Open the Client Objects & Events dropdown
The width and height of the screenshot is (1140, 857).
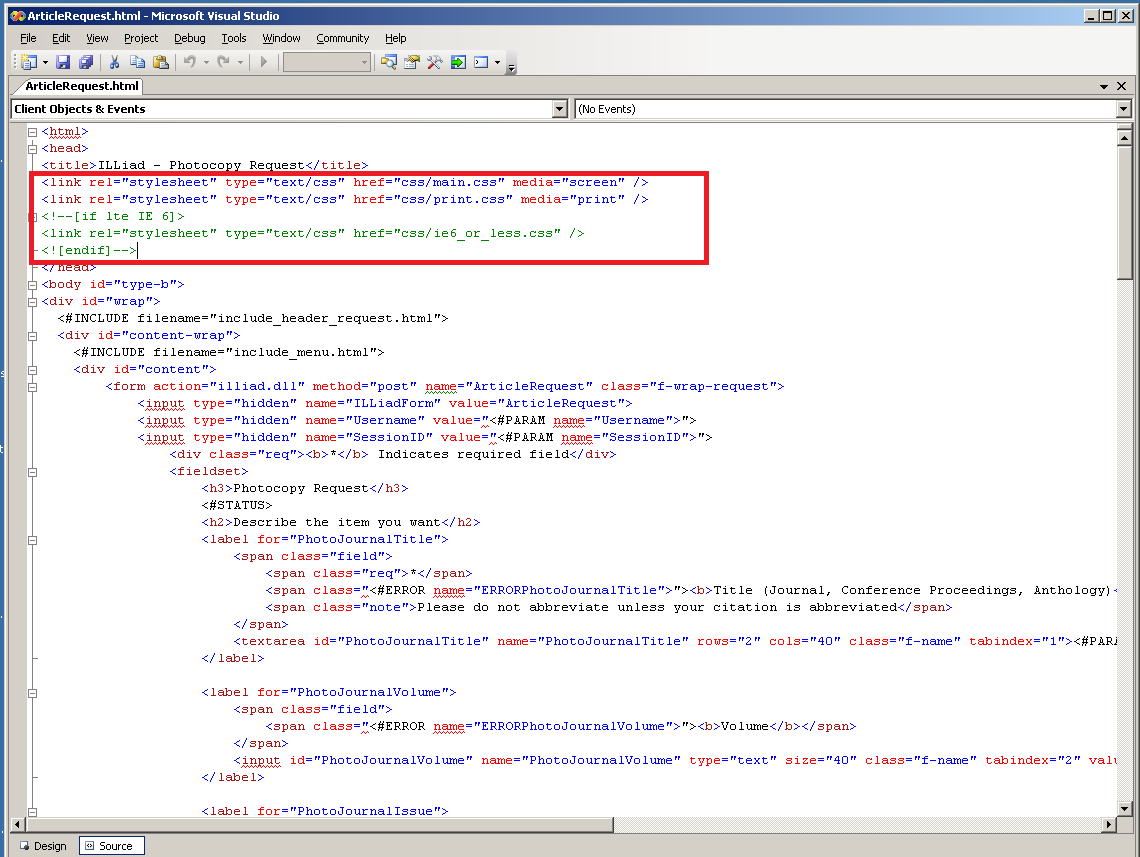(560, 109)
